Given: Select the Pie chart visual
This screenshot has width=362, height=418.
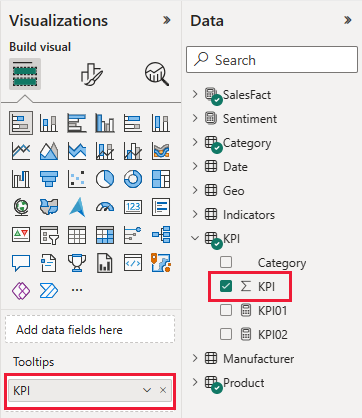Looking at the screenshot, I should tap(105, 179).
